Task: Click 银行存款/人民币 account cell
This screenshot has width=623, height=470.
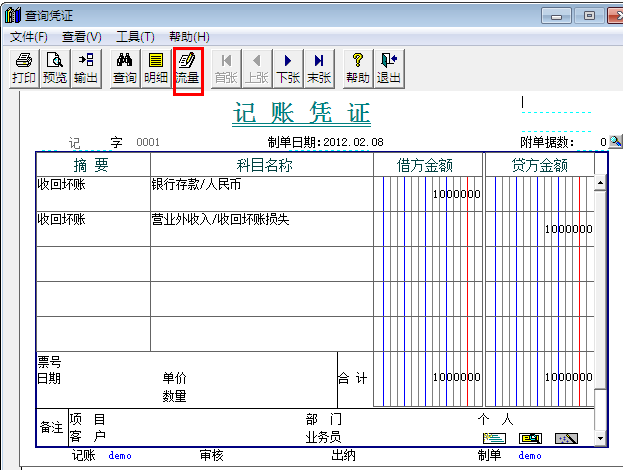Action: [262, 194]
